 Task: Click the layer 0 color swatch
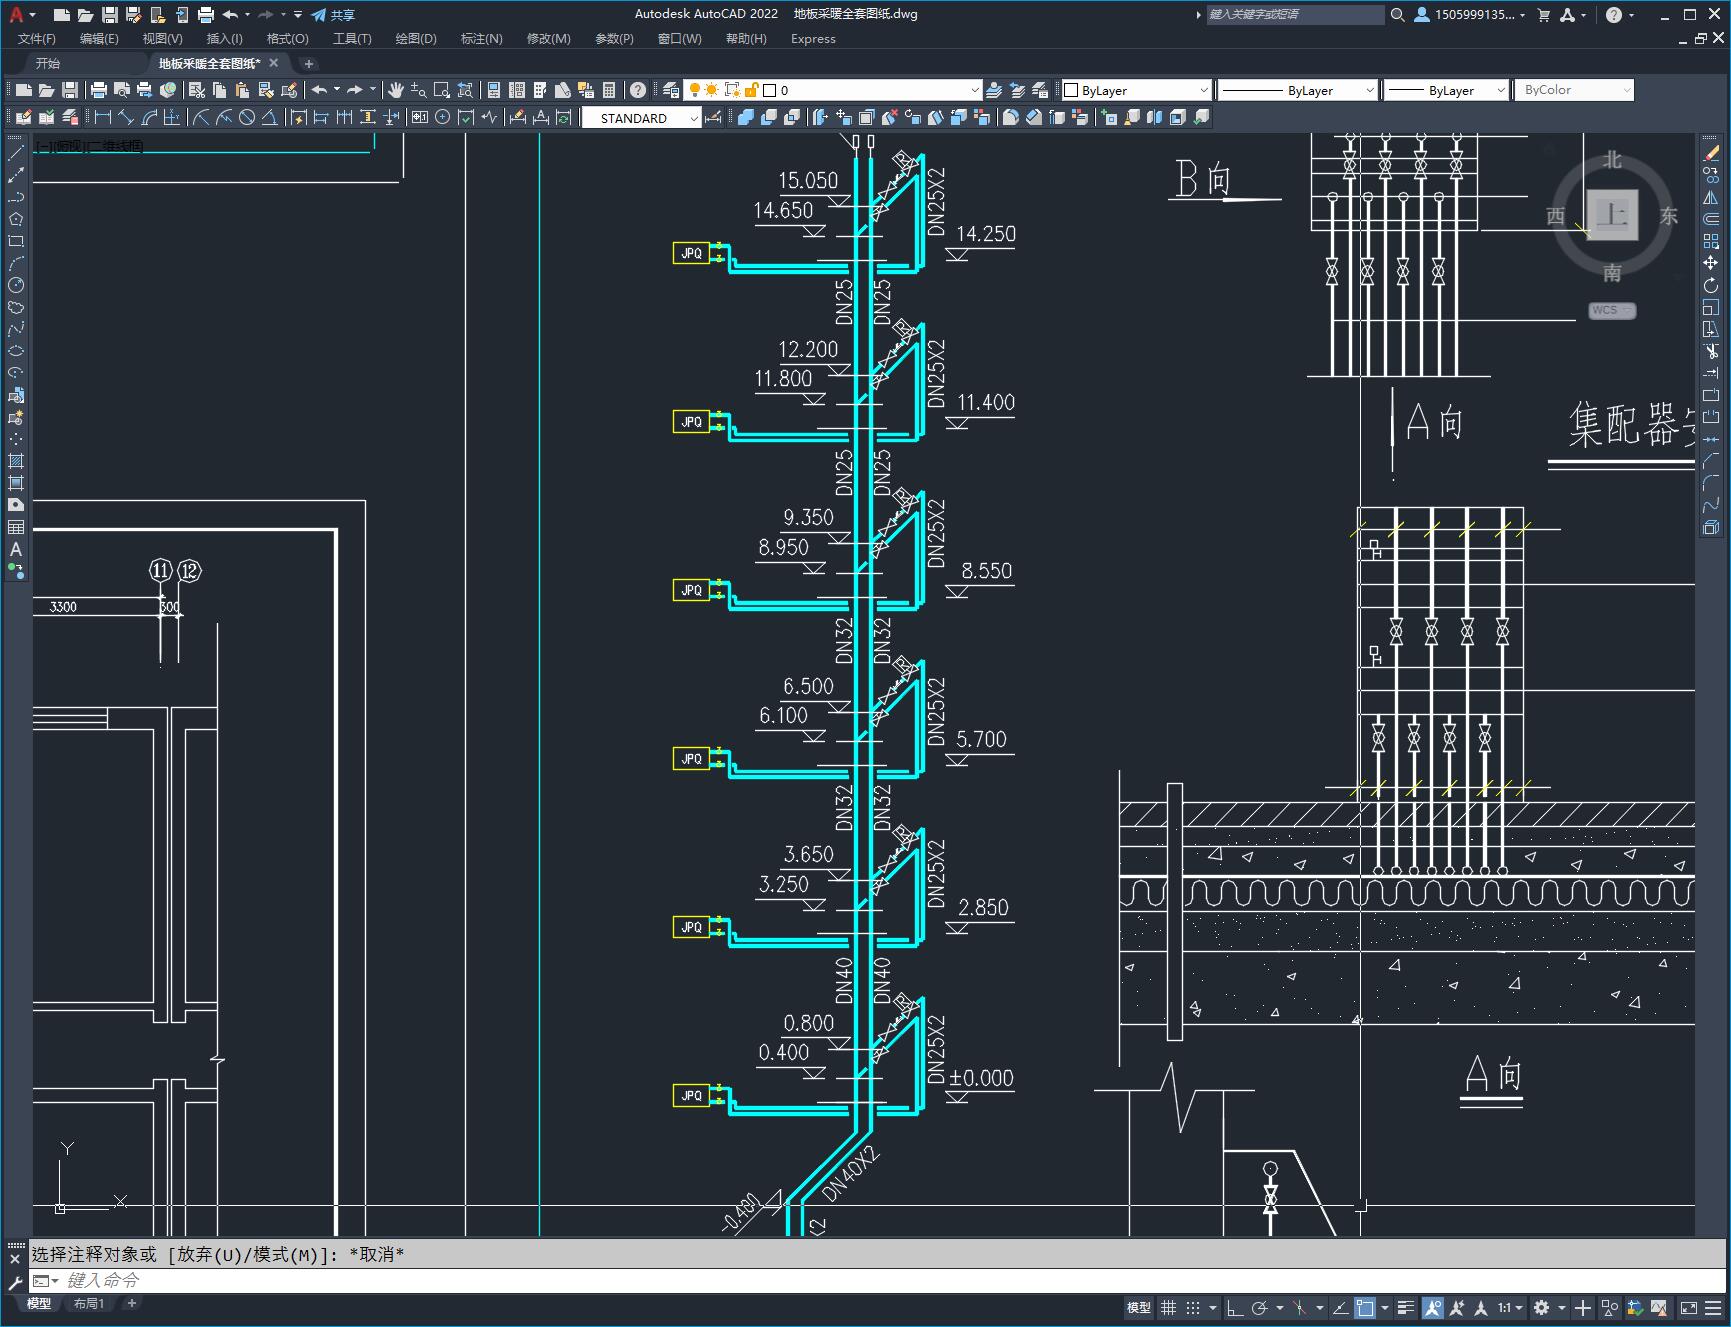[770, 90]
